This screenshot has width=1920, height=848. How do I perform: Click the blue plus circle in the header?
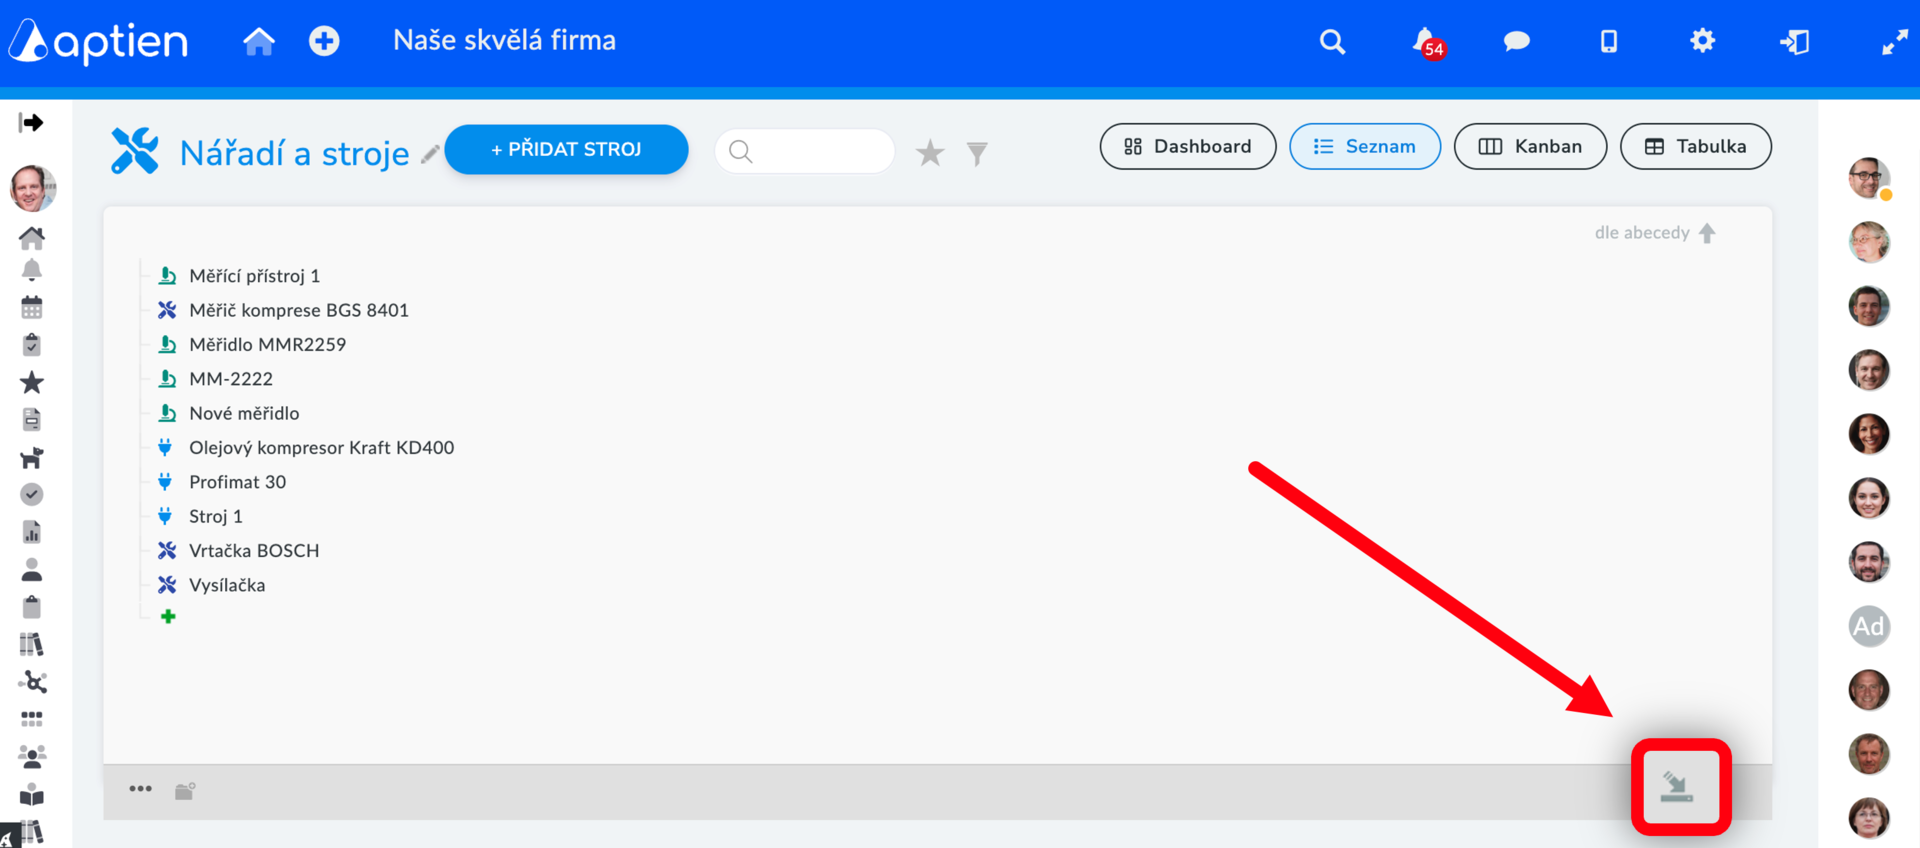click(324, 41)
